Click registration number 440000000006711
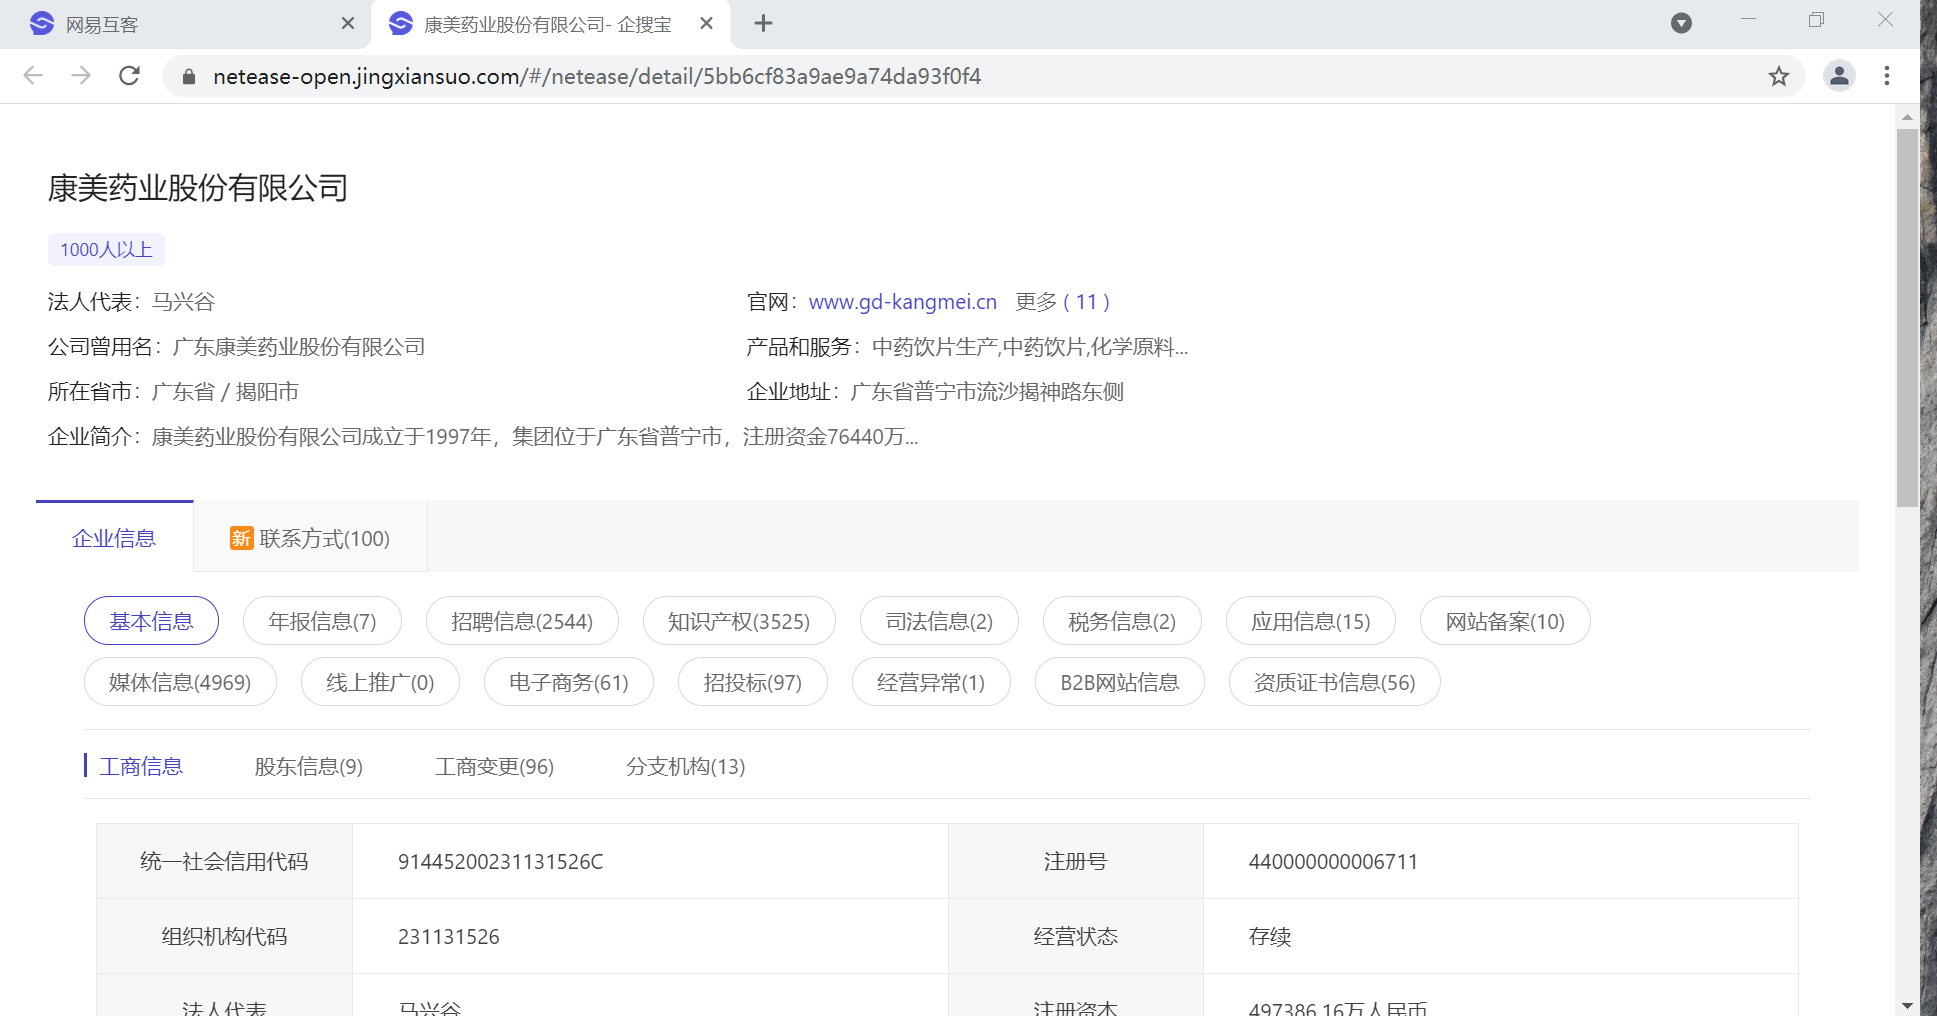1937x1016 pixels. tap(1333, 861)
